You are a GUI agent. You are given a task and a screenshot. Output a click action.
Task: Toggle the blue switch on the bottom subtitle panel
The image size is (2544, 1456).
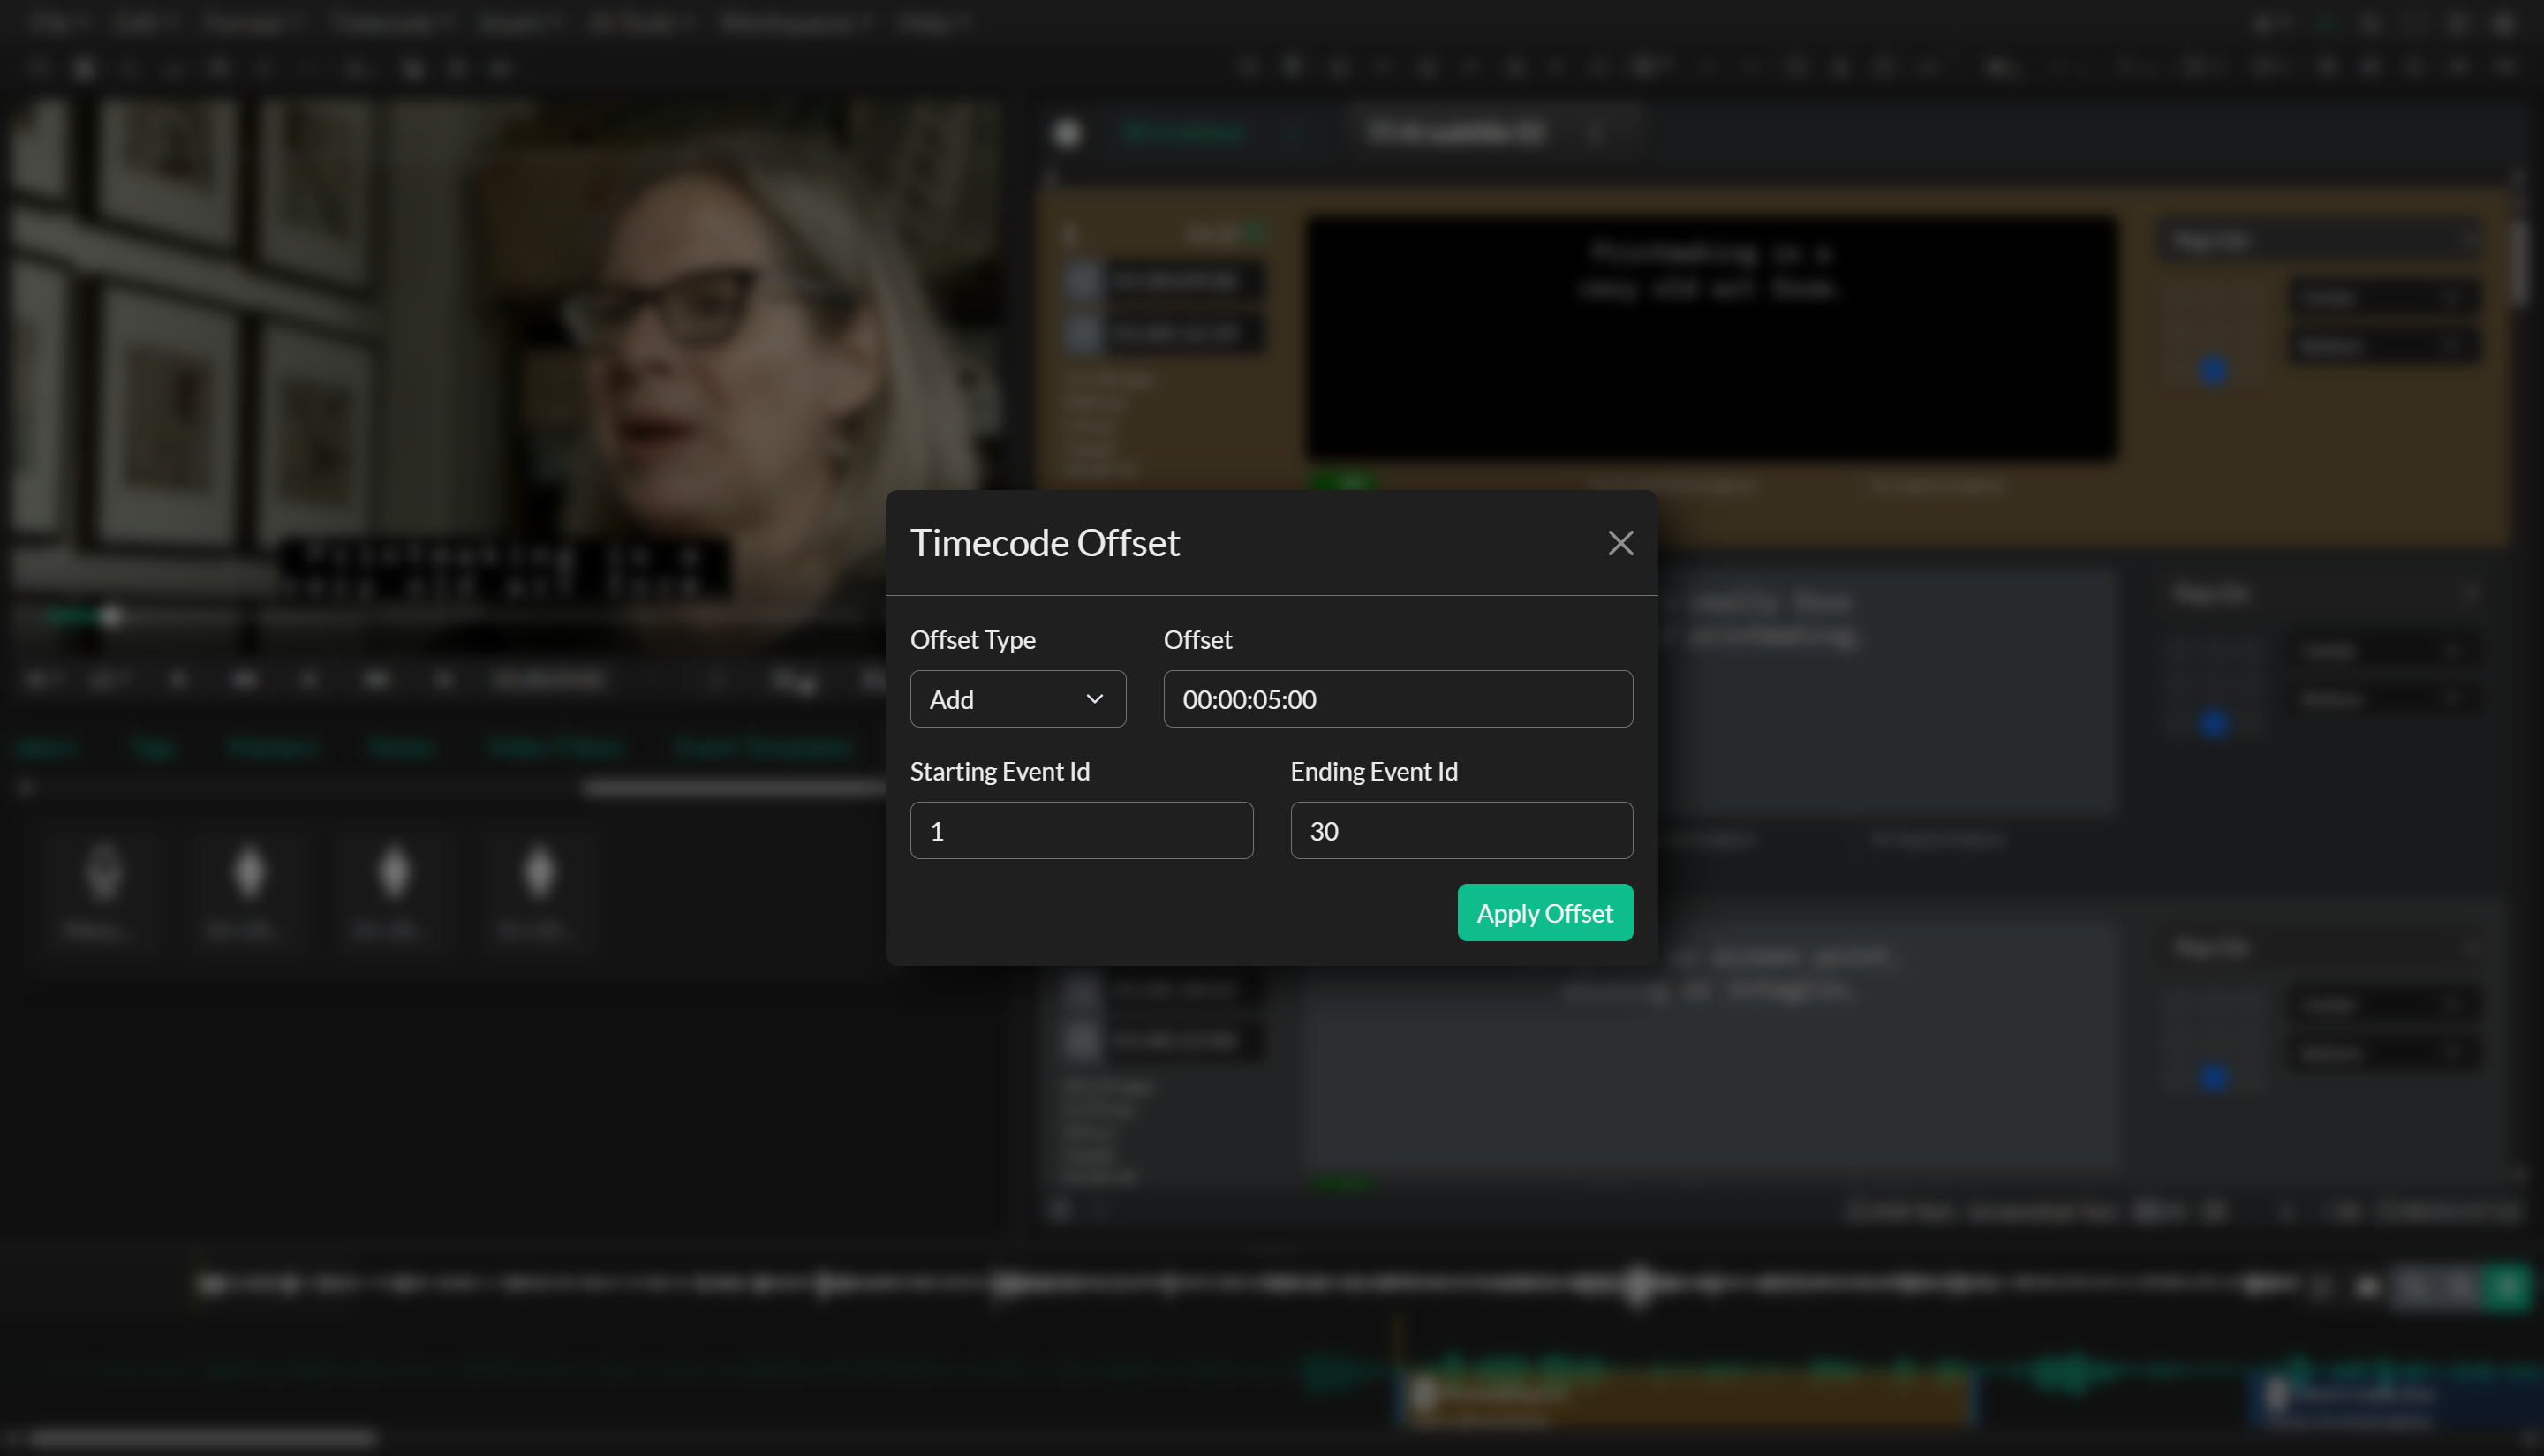[2214, 1078]
